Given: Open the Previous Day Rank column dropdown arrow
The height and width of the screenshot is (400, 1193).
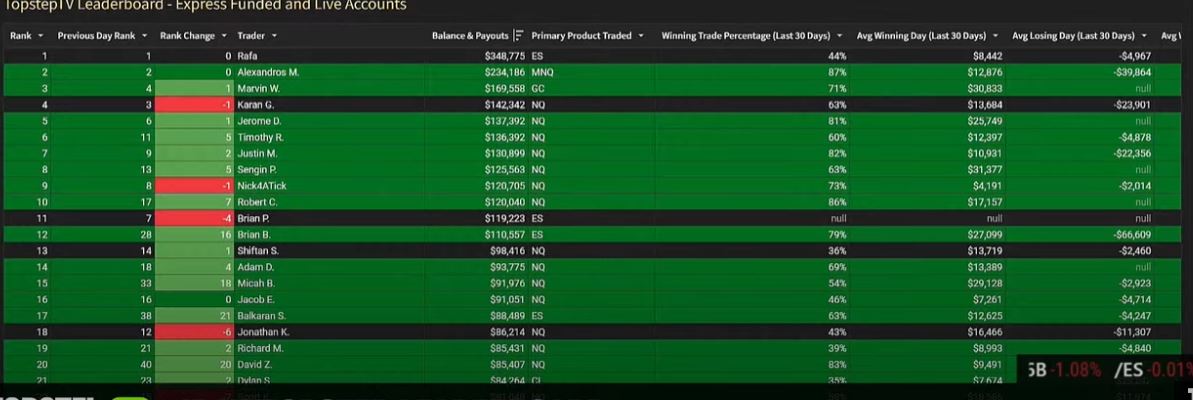Looking at the screenshot, I should click(145, 36).
